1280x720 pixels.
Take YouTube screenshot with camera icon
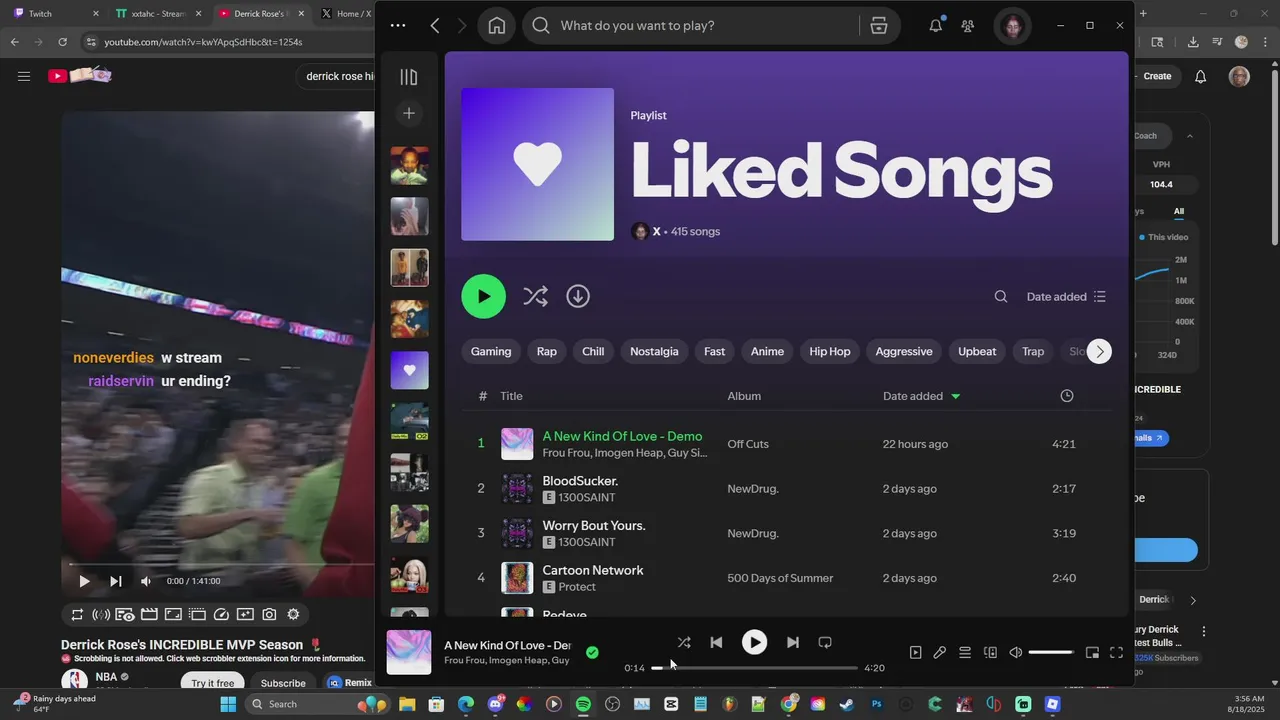pyautogui.click(x=269, y=615)
